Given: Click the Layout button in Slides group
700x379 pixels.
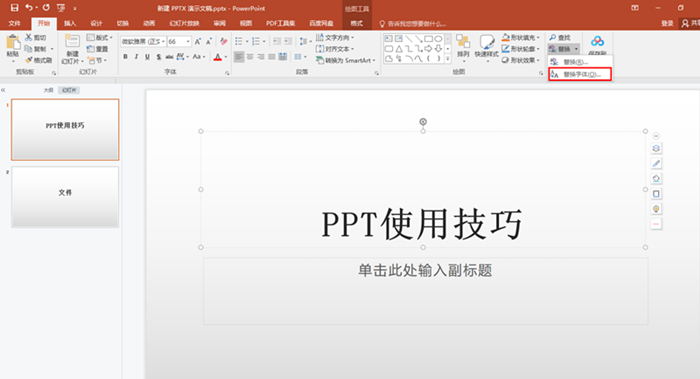Looking at the screenshot, I should [x=99, y=37].
